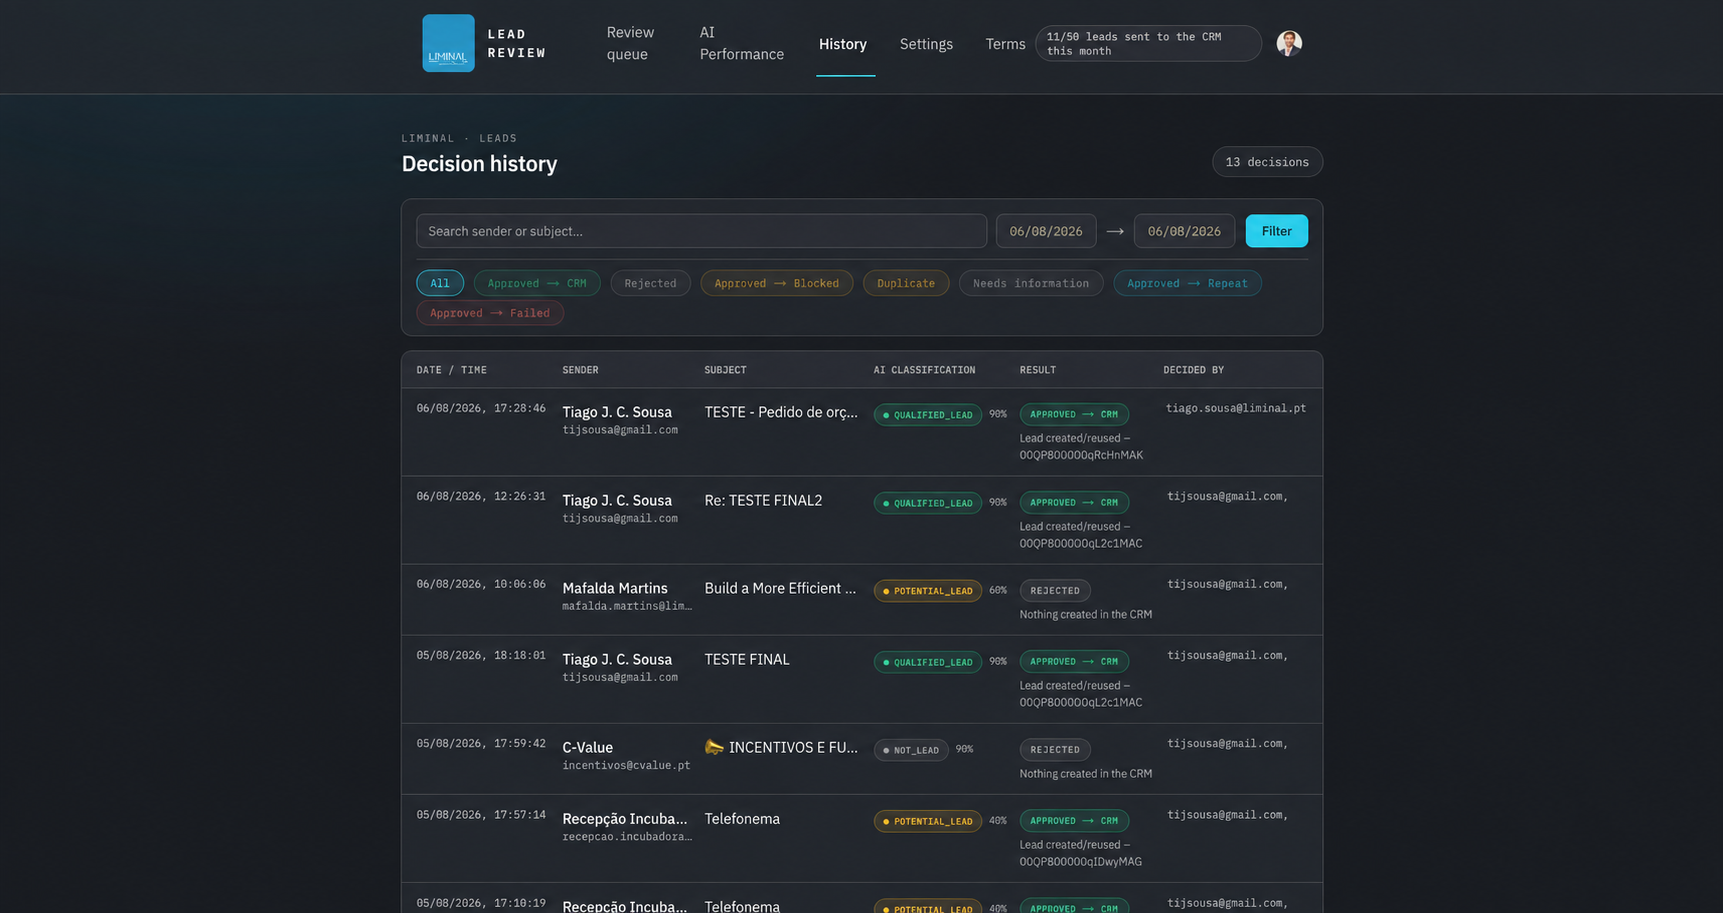Switch to the AI Performance tab
1723x913 pixels.
click(741, 43)
